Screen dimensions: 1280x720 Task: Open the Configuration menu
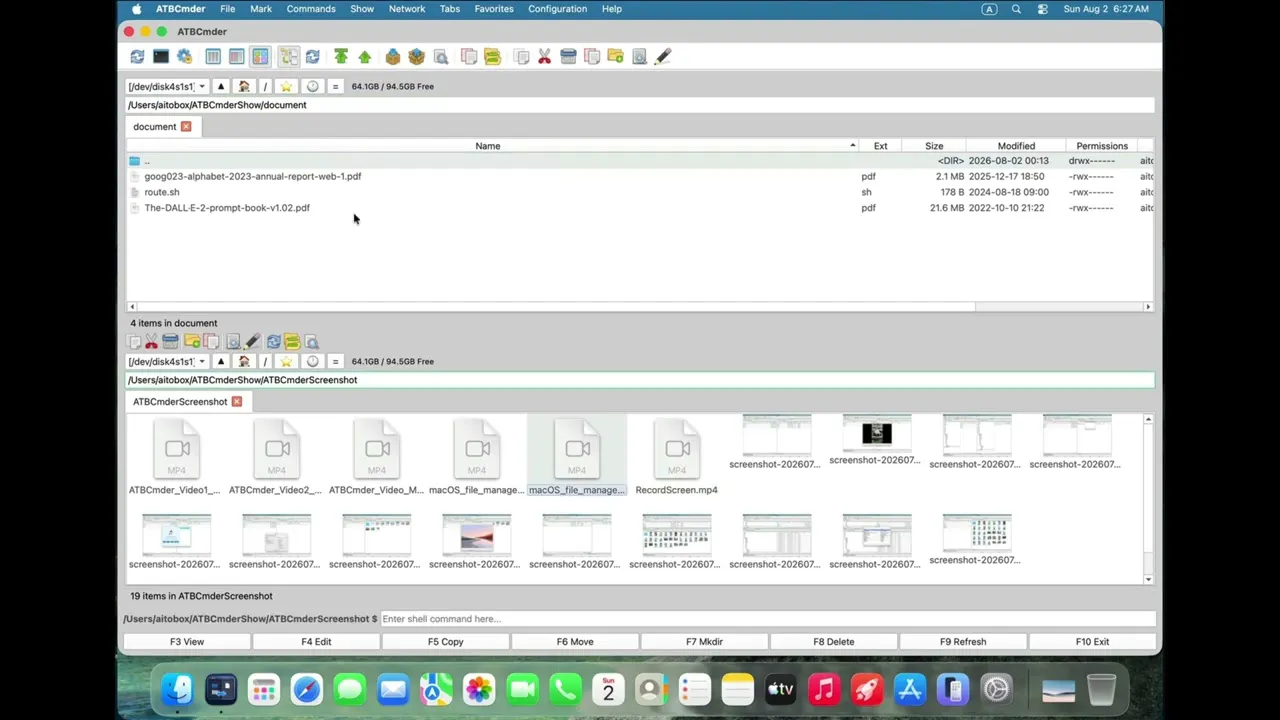tap(558, 9)
